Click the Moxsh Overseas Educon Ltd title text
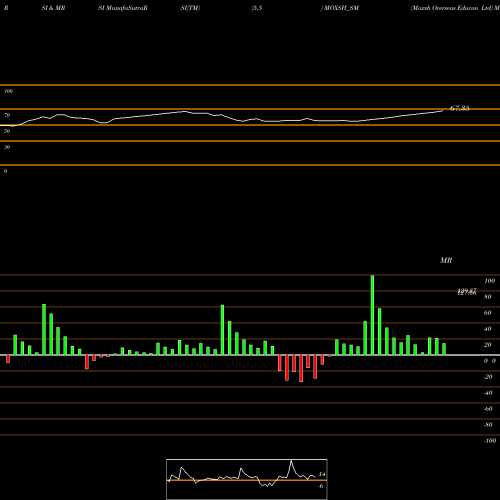 452,8
